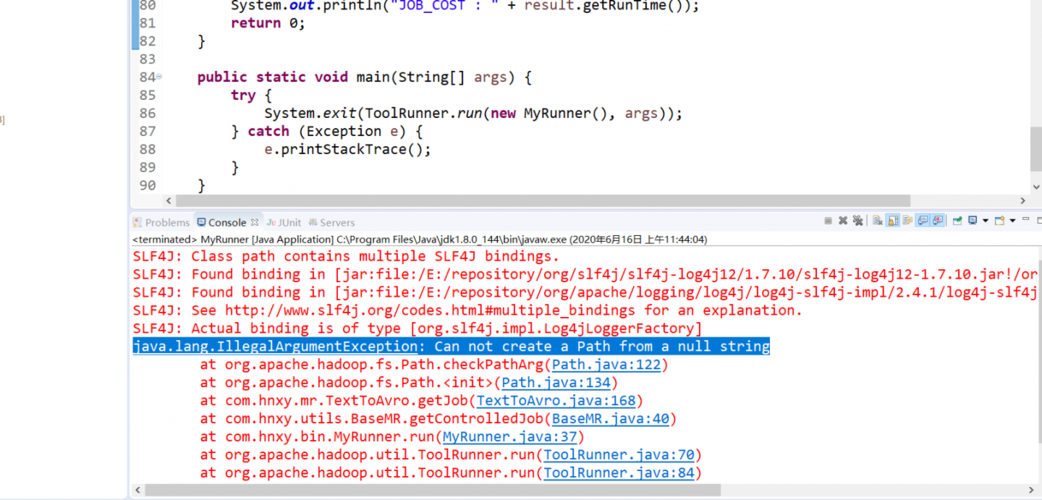The width and height of the screenshot is (1042, 500).
Task: Click the editor horizontal scrollbar thumb
Action: [543, 201]
